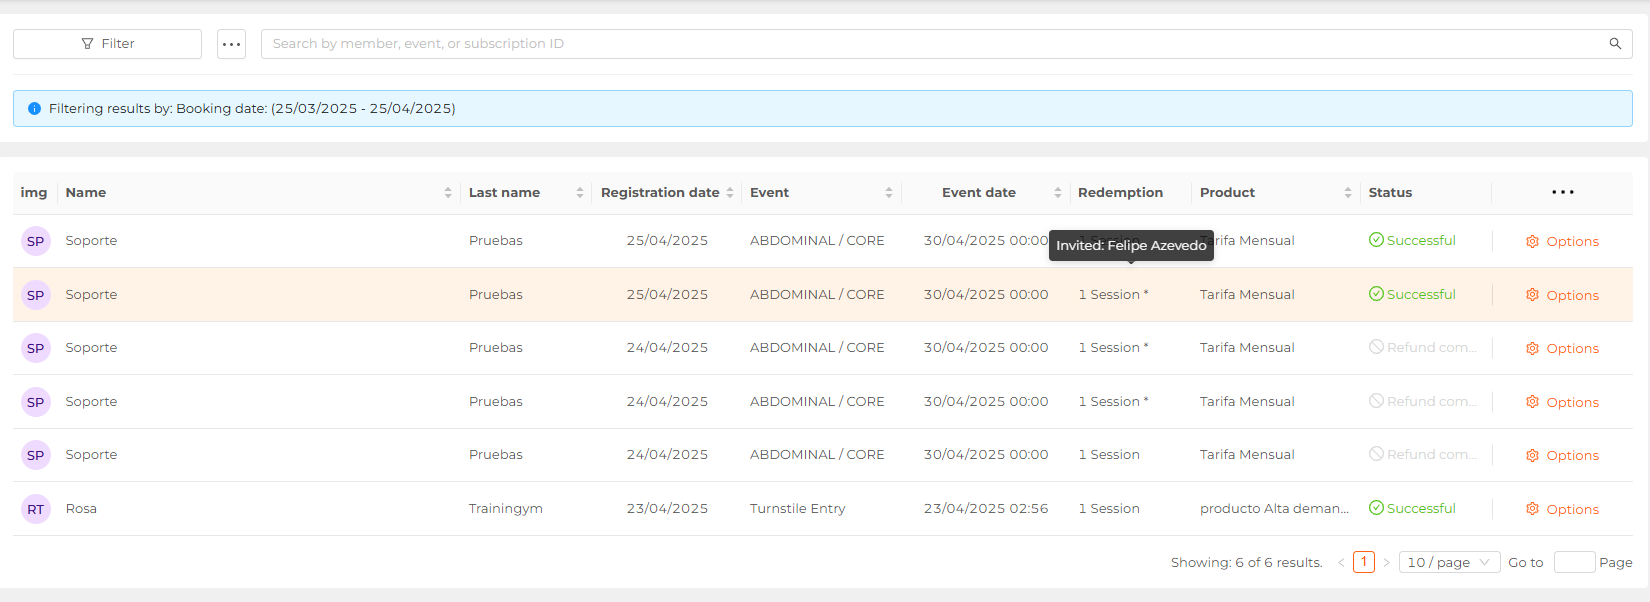Open Options in the highlighted Soporte row
The height and width of the screenshot is (602, 1650).
click(1562, 295)
